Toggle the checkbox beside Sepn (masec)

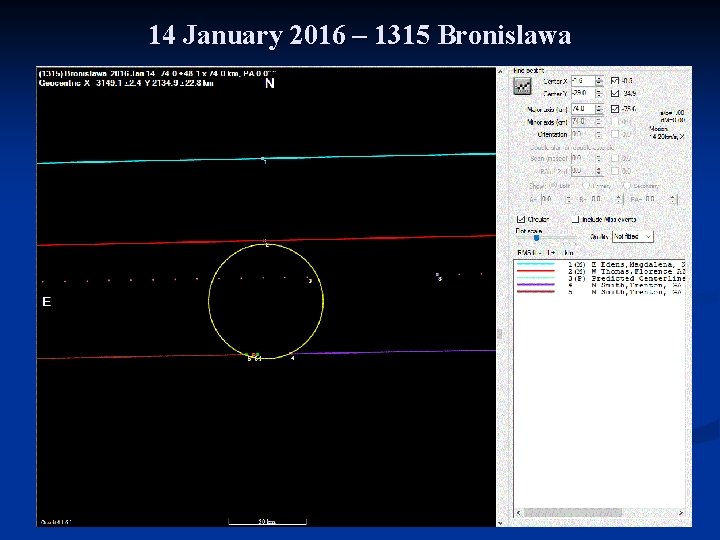[x=615, y=158]
